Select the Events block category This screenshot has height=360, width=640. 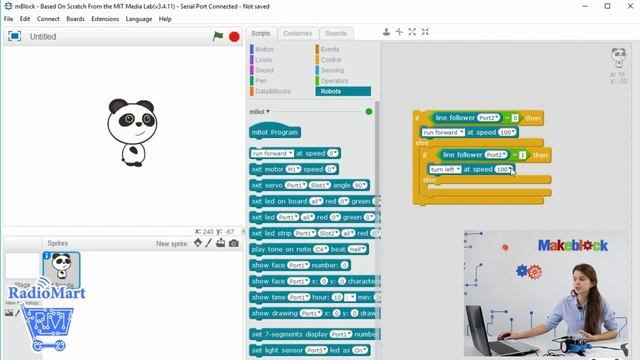click(x=330, y=49)
